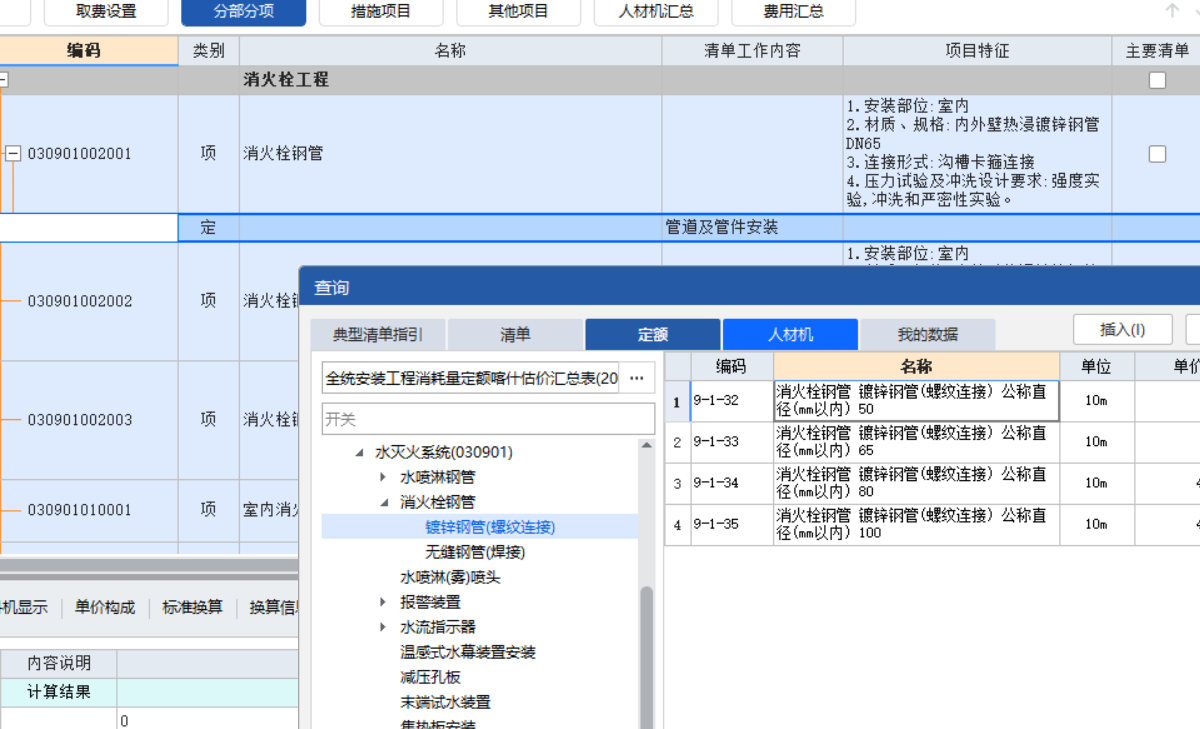
Task: Expand the 水流指示器 tree node
Action: (383, 627)
